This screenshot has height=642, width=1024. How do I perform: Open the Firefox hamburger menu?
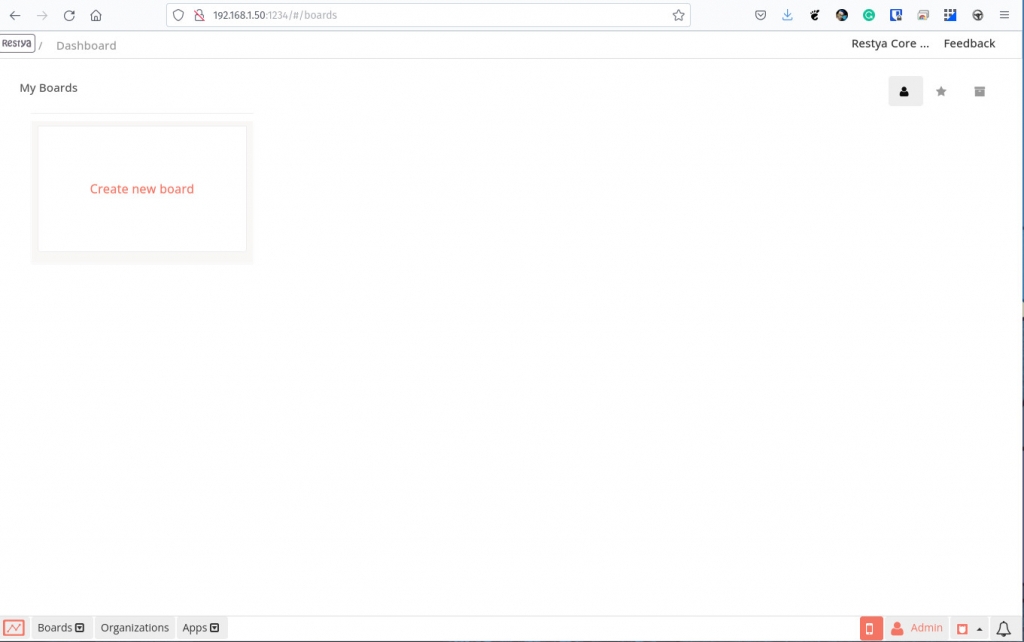tap(1004, 15)
